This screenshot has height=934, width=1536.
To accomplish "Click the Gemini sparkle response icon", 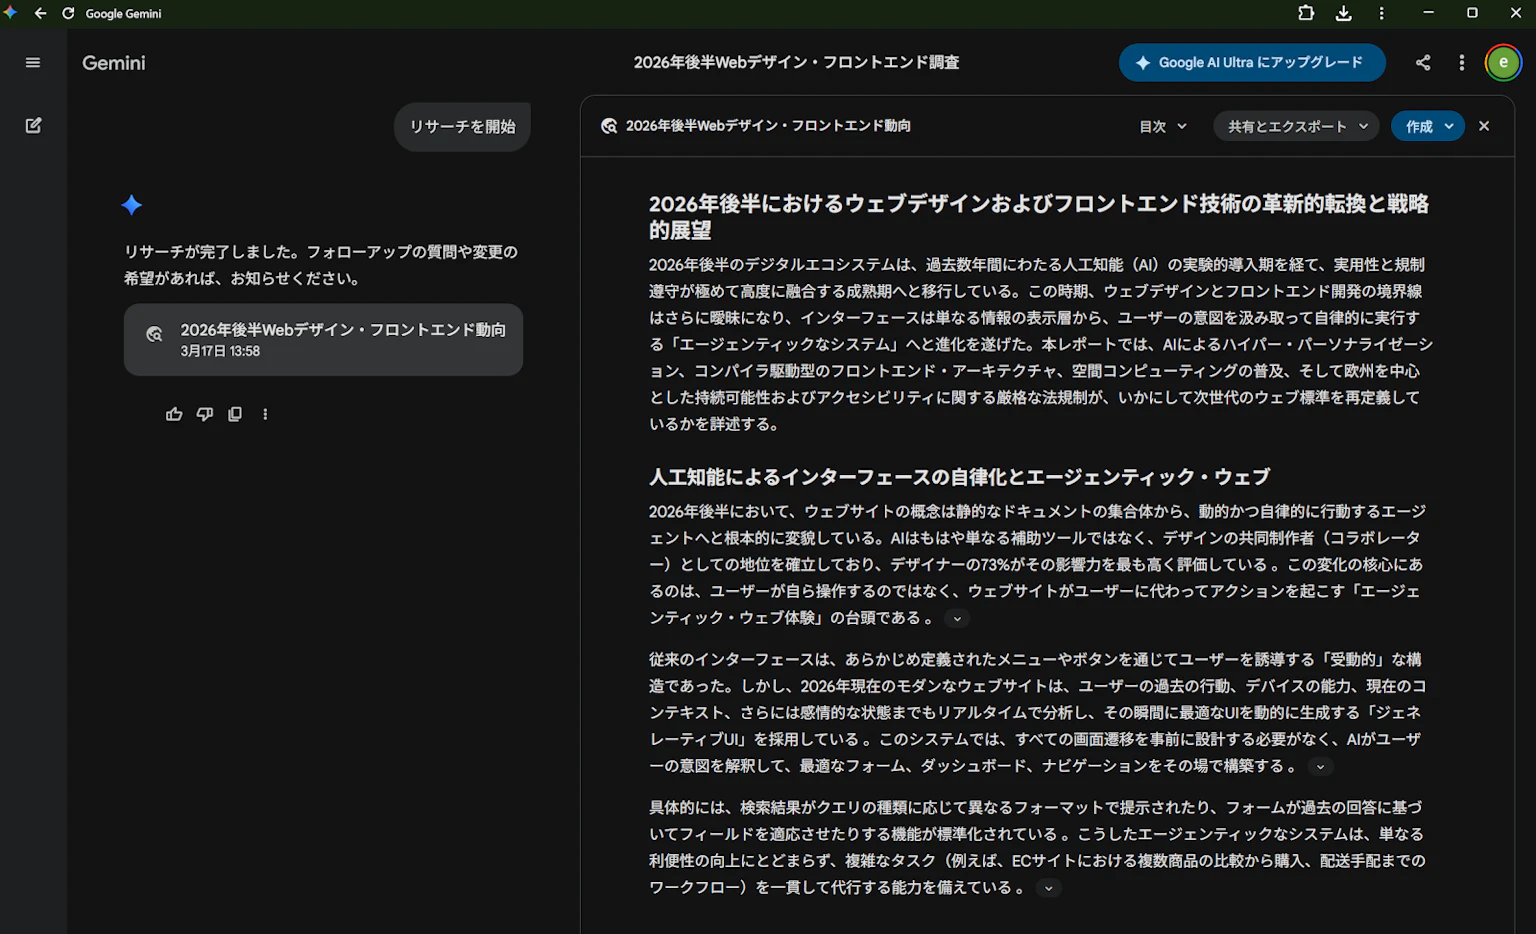I will click(x=132, y=205).
